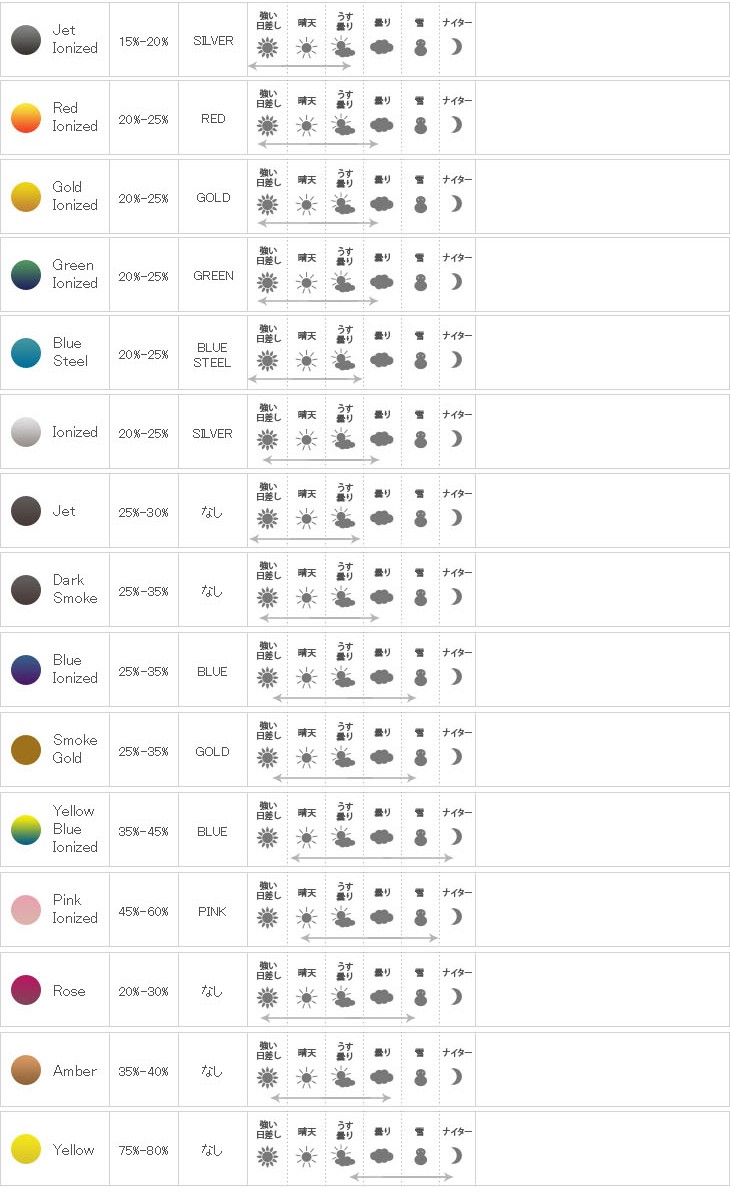The width and height of the screenshot is (730, 1194).
Task: Click the cloud icon in Yellow Blue Ionized row
Action: click(x=381, y=837)
